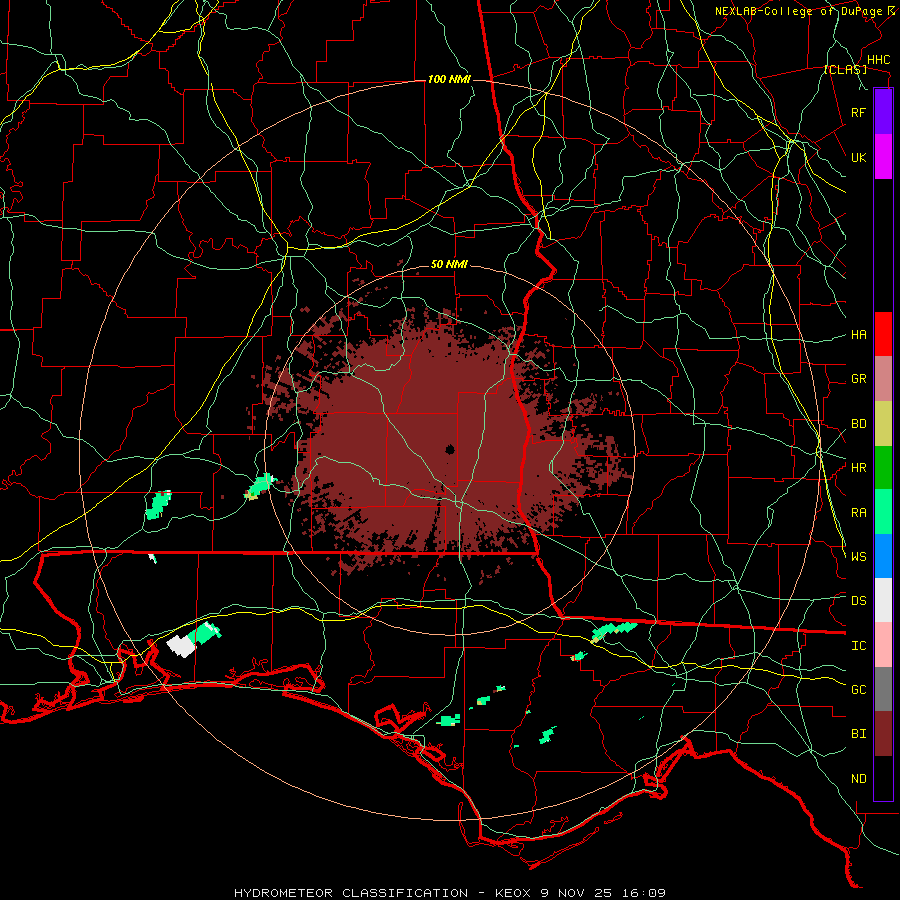Screen dimensions: 900x900
Task: Click the Hydrometeor Classification KEOX title caption
Action: [449, 893]
